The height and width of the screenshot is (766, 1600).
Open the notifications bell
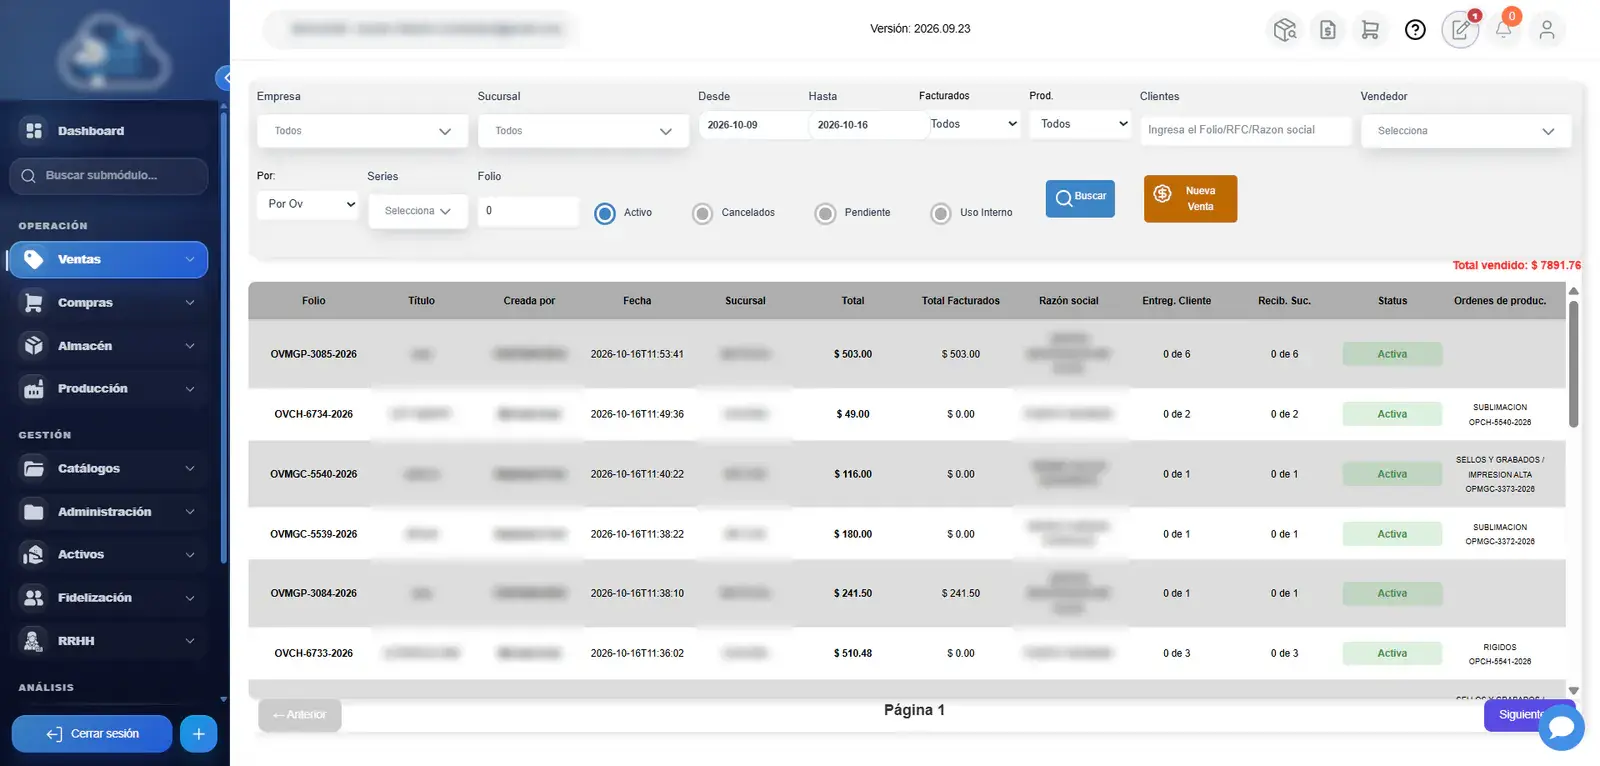1504,29
